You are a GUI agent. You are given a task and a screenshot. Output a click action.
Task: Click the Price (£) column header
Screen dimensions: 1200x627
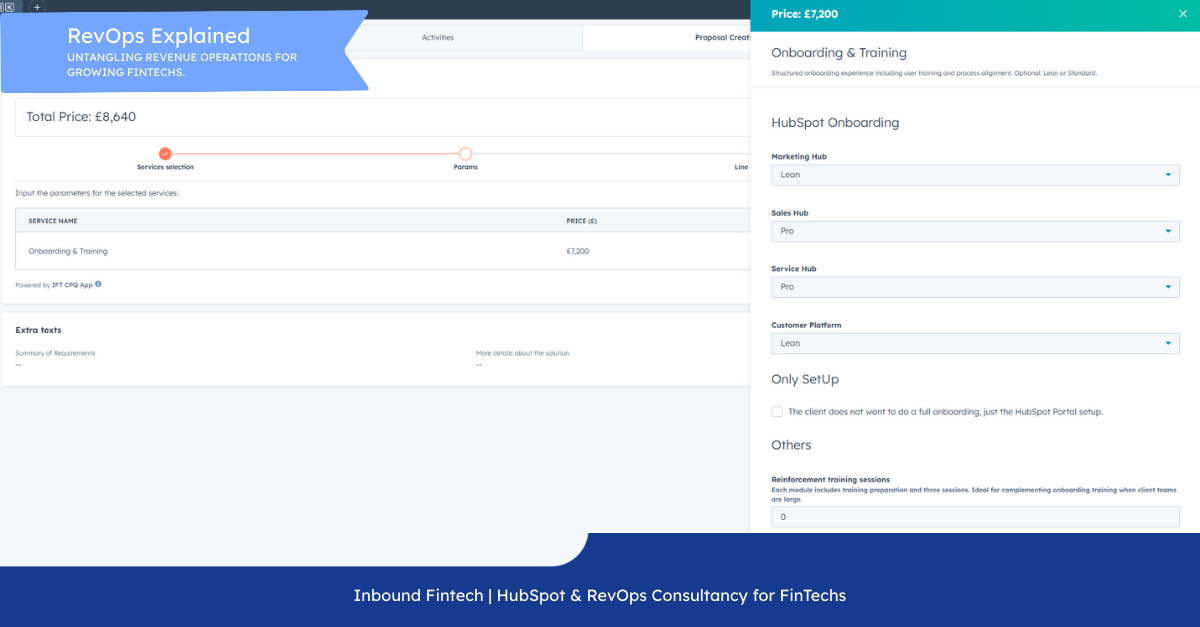point(581,221)
